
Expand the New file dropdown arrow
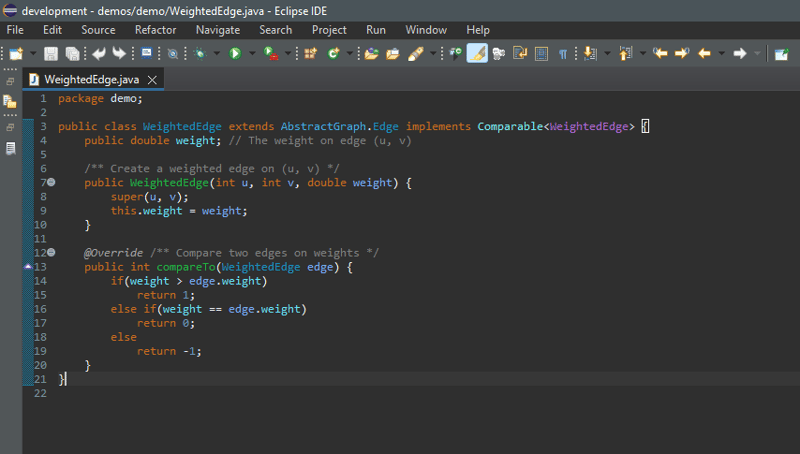(x=32, y=53)
